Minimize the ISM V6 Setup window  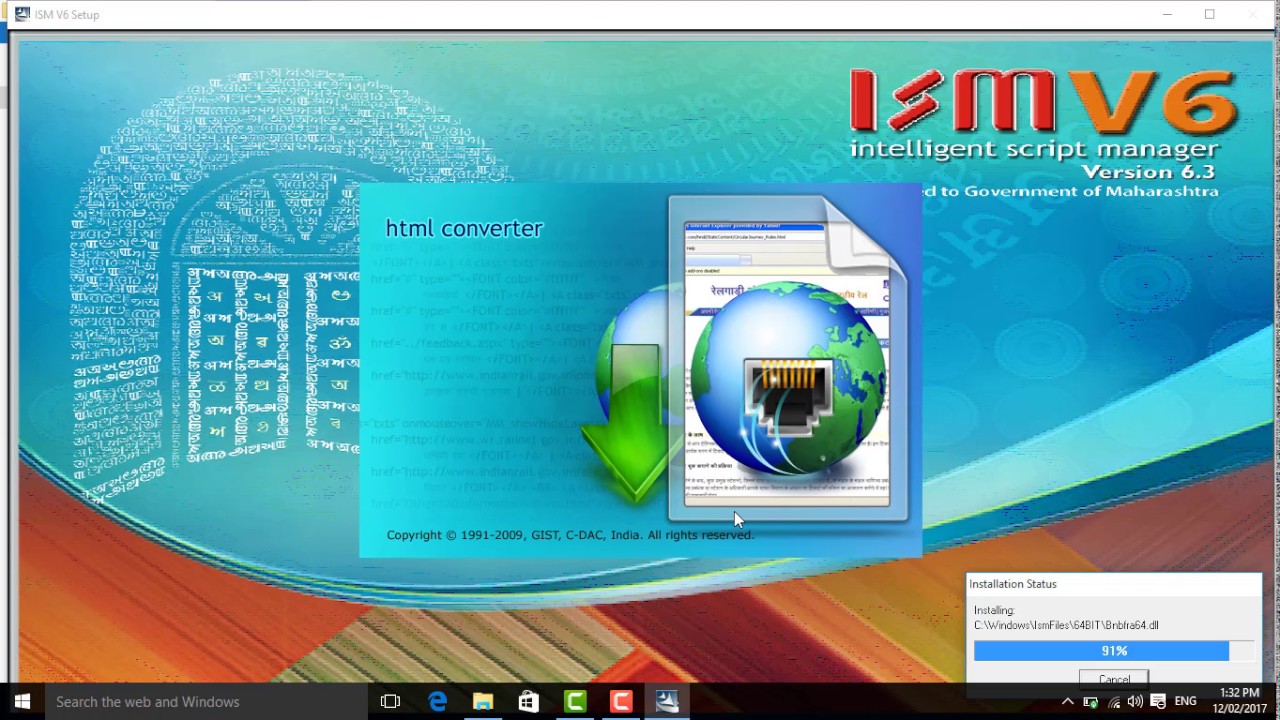coord(1167,14)
